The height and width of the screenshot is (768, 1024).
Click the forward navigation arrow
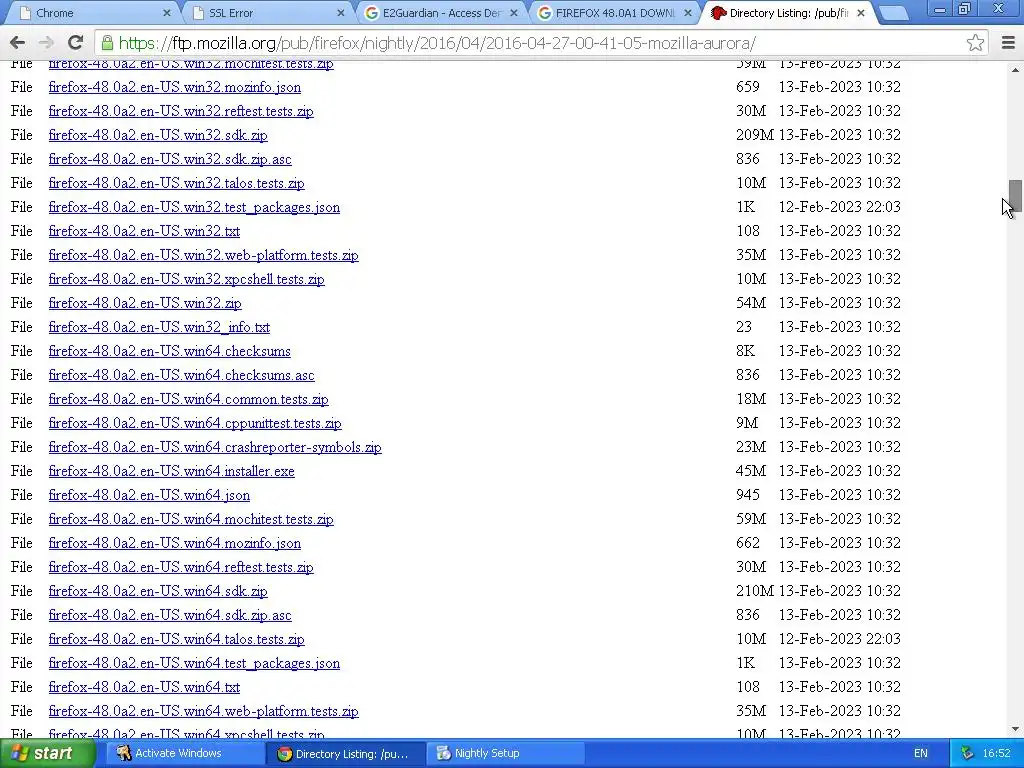[x=46, y=43]
